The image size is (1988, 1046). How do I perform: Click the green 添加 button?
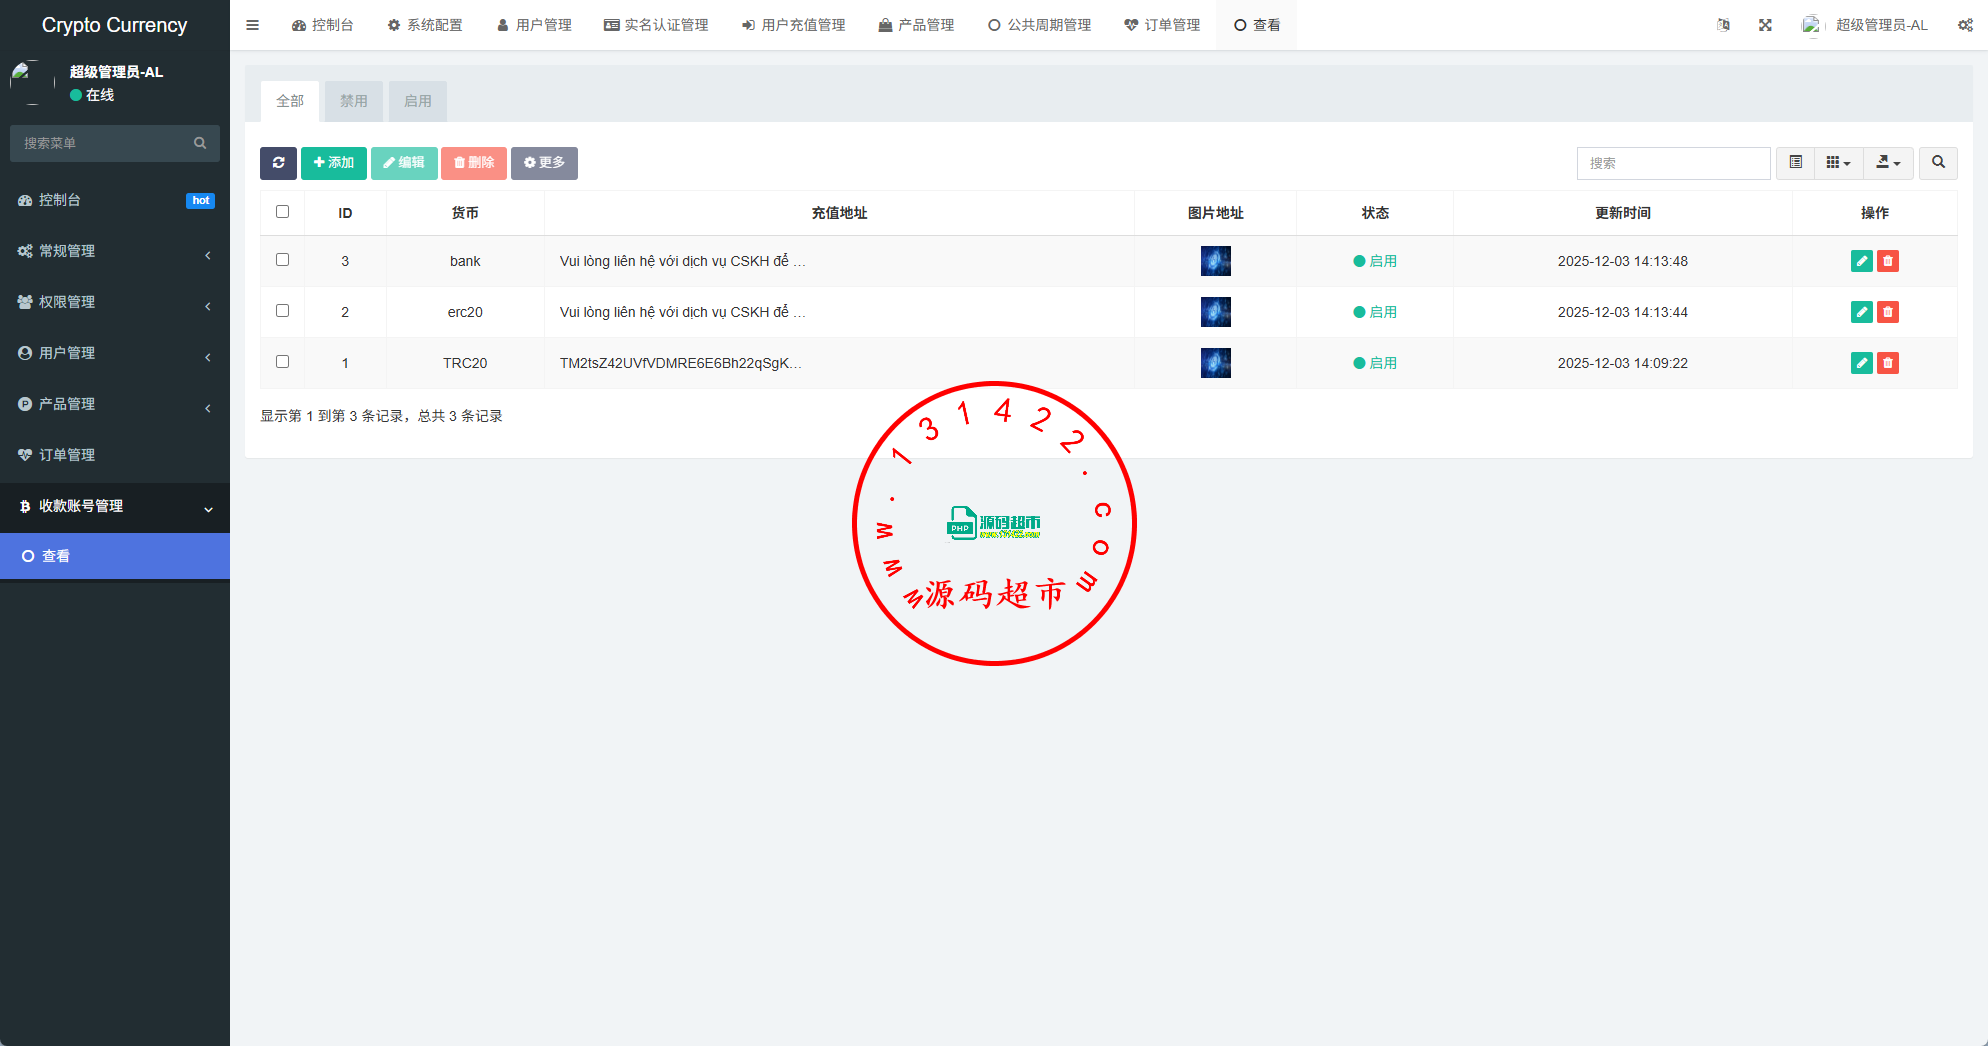tap(334, 163)
